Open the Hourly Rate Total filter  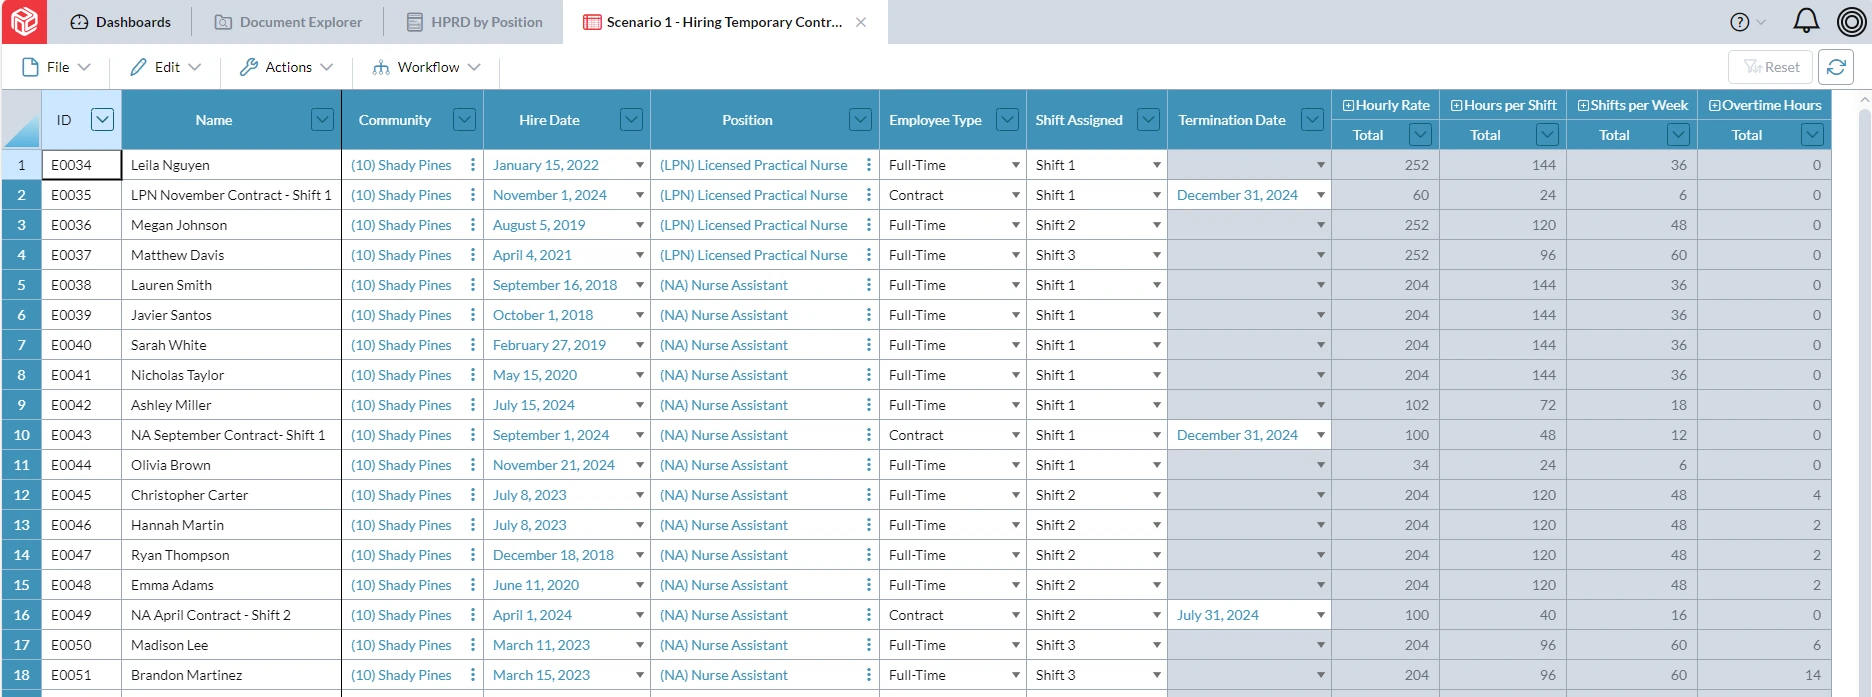tap(1420, 134)
